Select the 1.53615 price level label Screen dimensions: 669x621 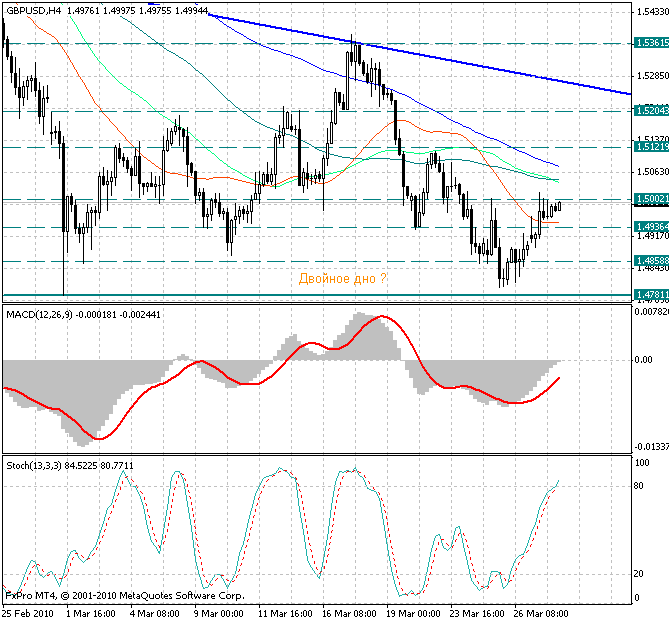click(651, 43)
